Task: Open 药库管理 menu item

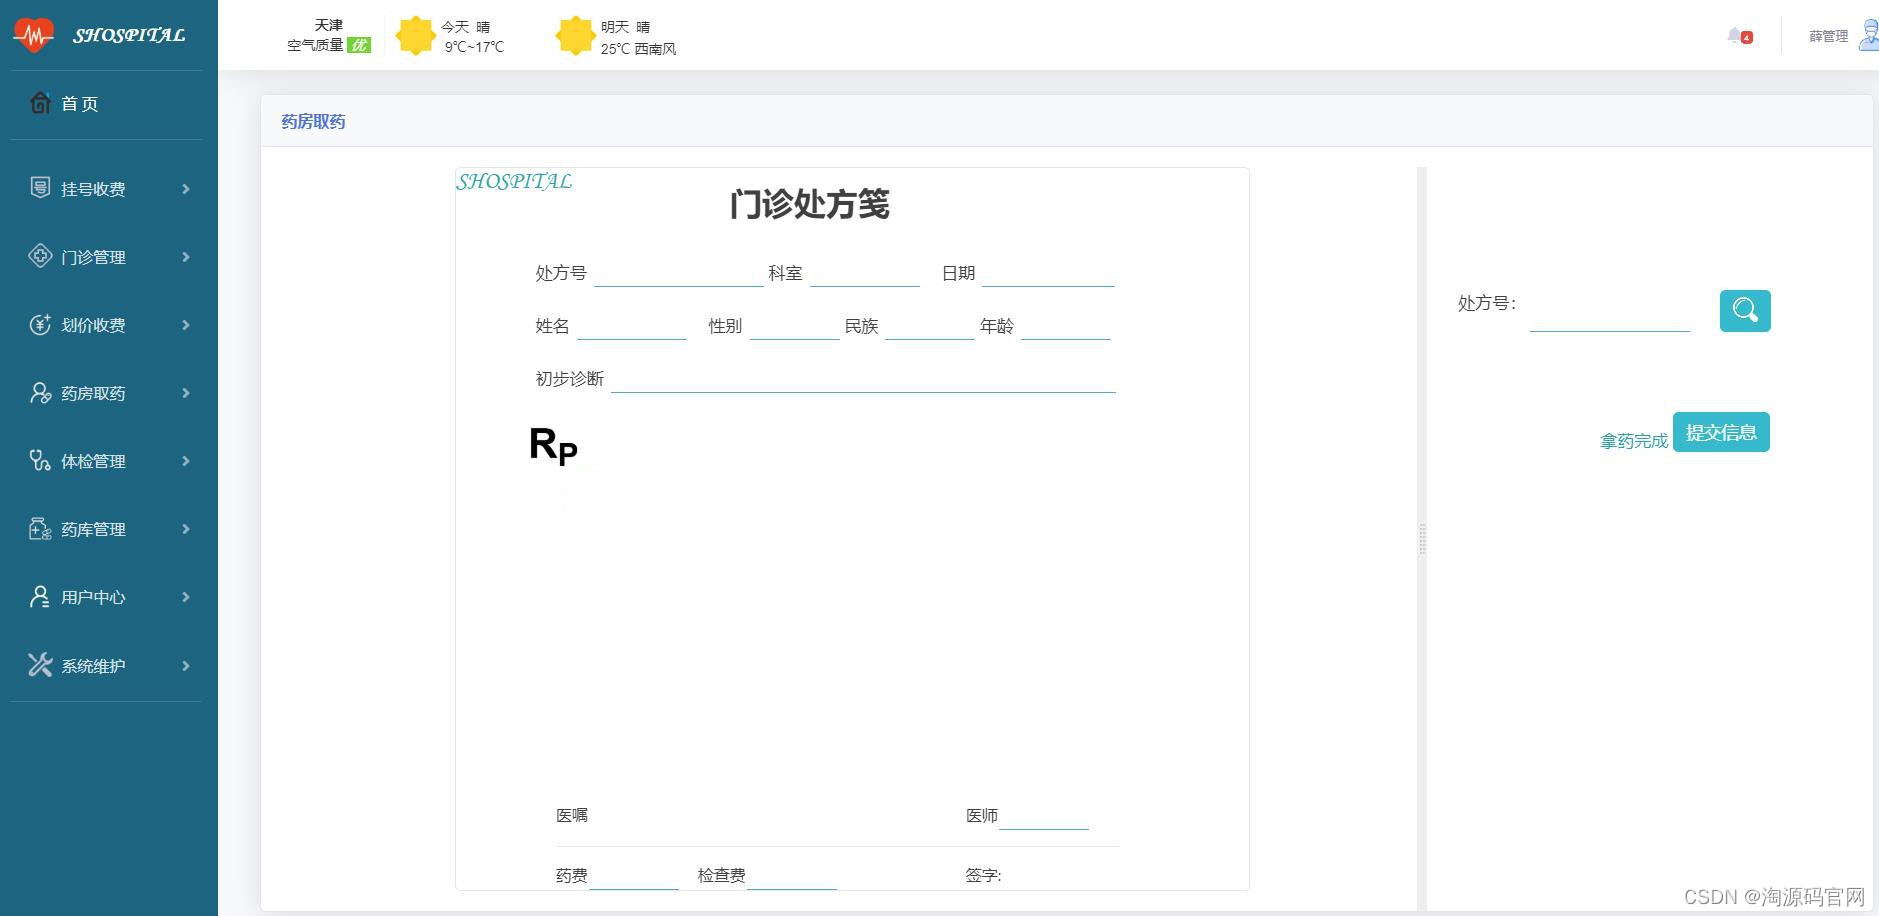Action: tap(93, 529)
